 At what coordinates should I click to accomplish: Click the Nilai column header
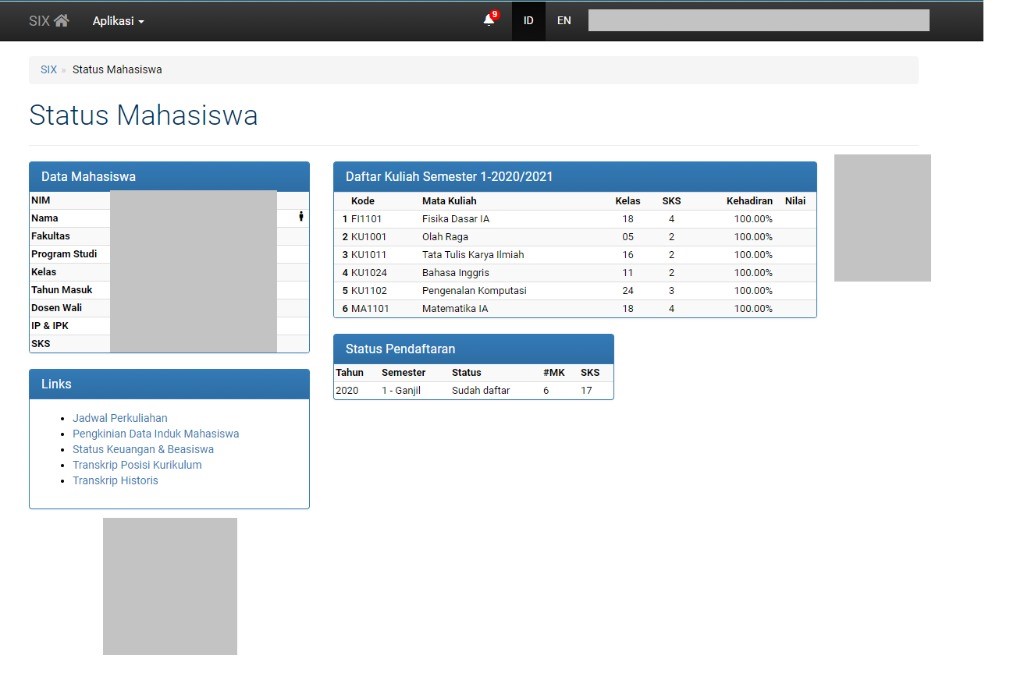coord(795,201)
